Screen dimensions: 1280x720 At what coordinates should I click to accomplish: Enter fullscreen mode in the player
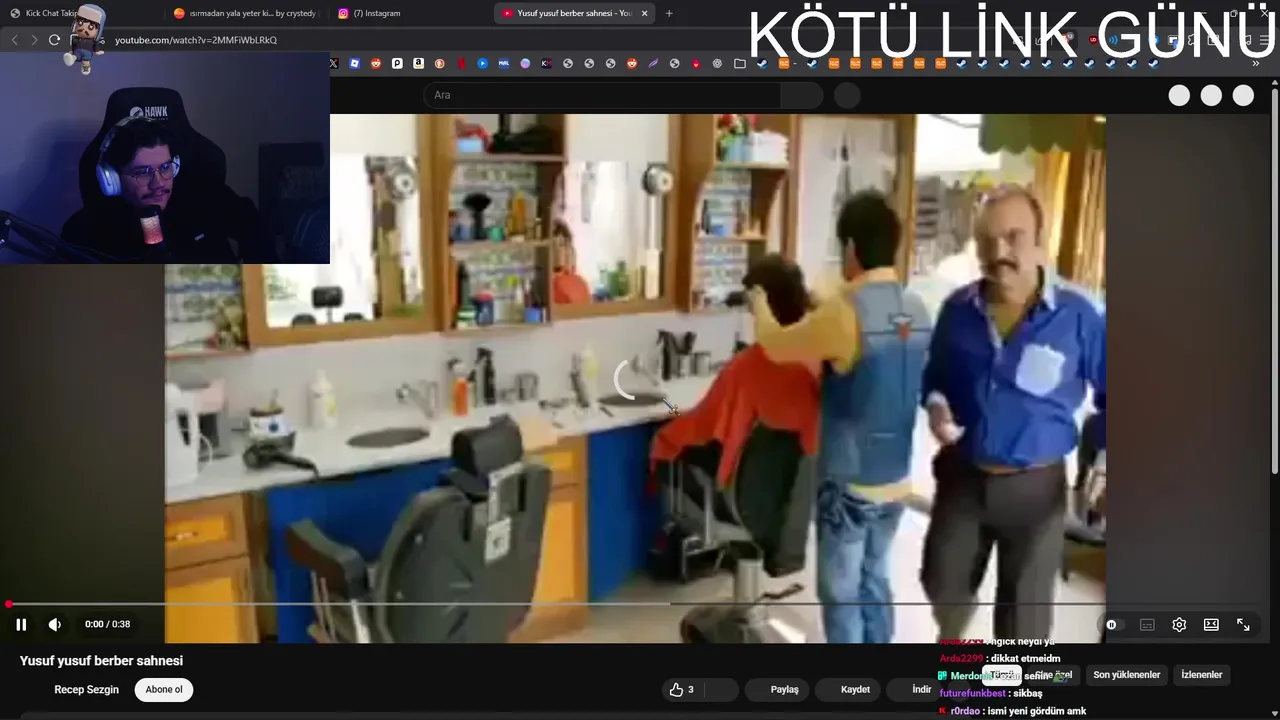1243,624
